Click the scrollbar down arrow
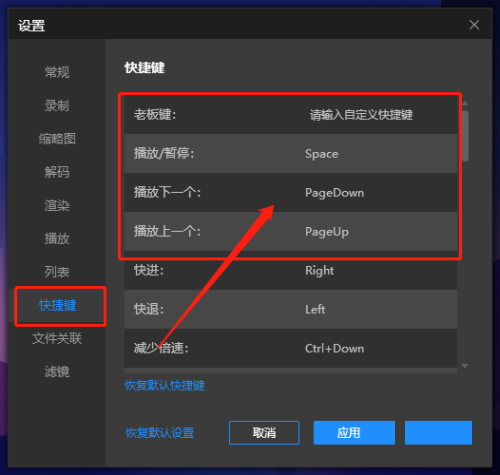500x475 pixels. (x=465, y=366)
